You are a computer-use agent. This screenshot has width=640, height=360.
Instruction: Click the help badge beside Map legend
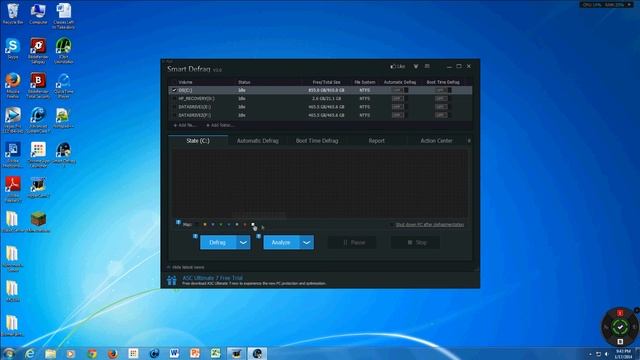[x=178, y=222]
